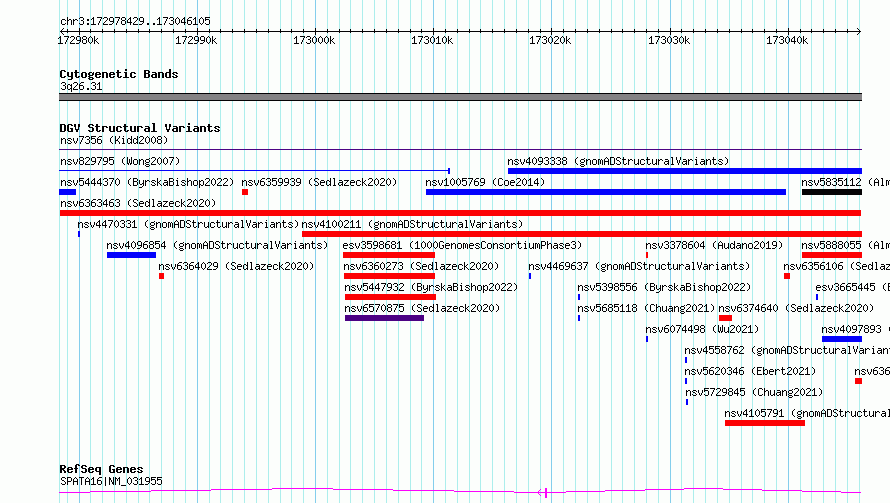Screen dimensions: 890x503
Task: Open nsv5444370 (ByrskaBishop2022) label
Action: coord(147,182)
